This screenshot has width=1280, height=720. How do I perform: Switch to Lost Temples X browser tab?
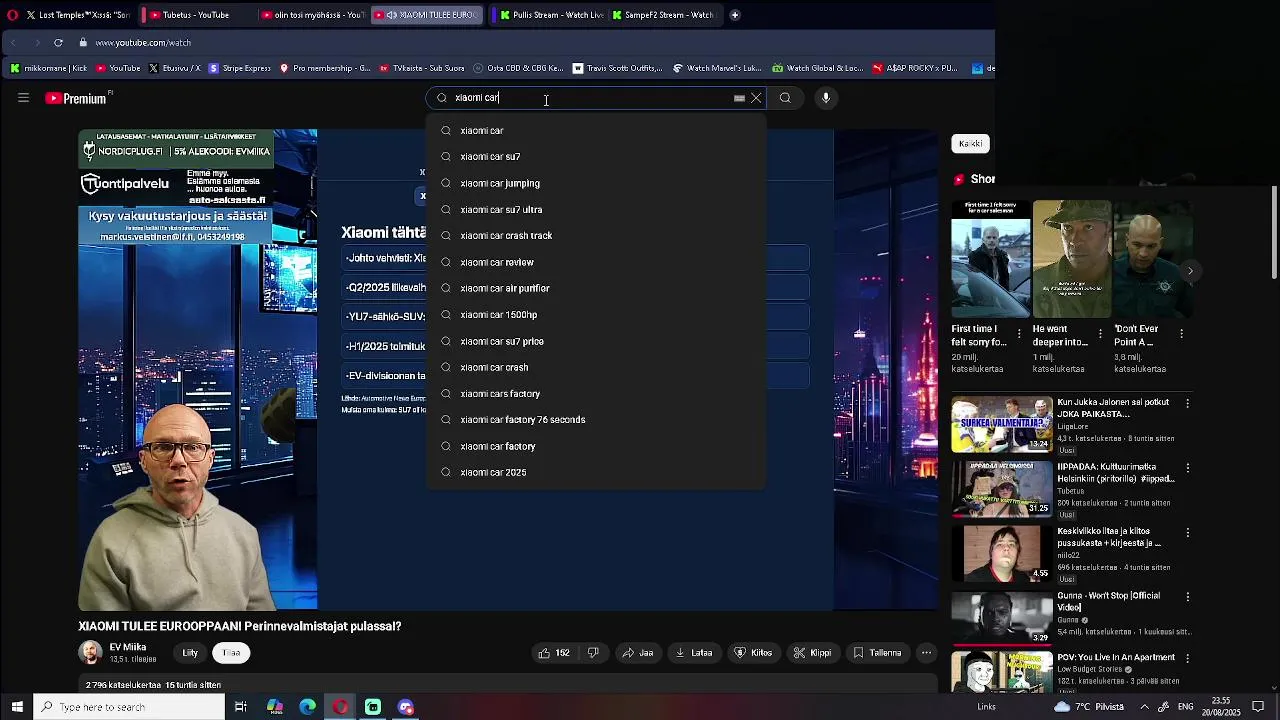pos(78,15)
